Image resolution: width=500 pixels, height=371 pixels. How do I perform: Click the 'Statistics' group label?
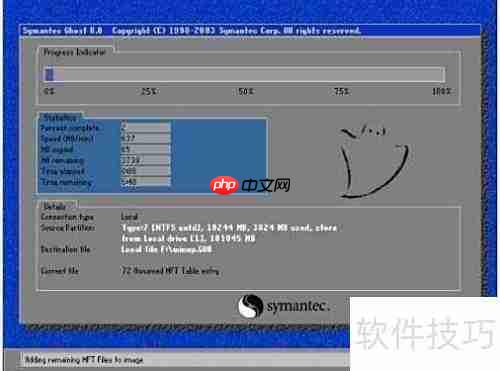click(60, 117)
